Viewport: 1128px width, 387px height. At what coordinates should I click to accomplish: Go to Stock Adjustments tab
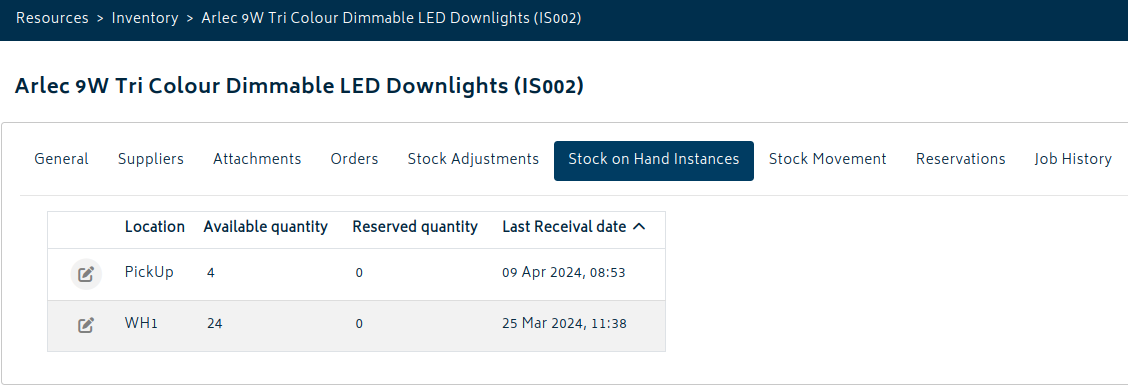pyautogui.click(x=473, y=159)
